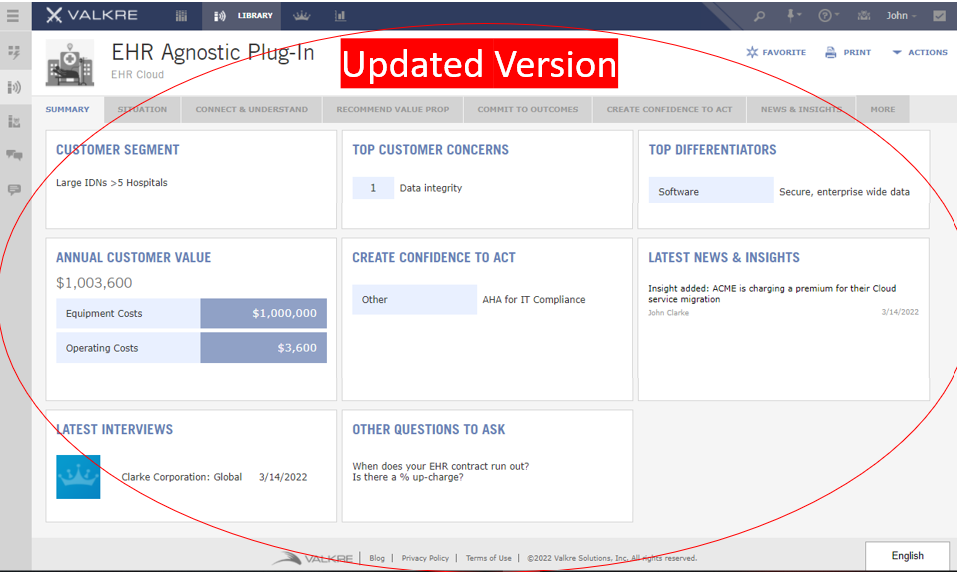Open Create Confidence to Act tab

coord(669,109)
